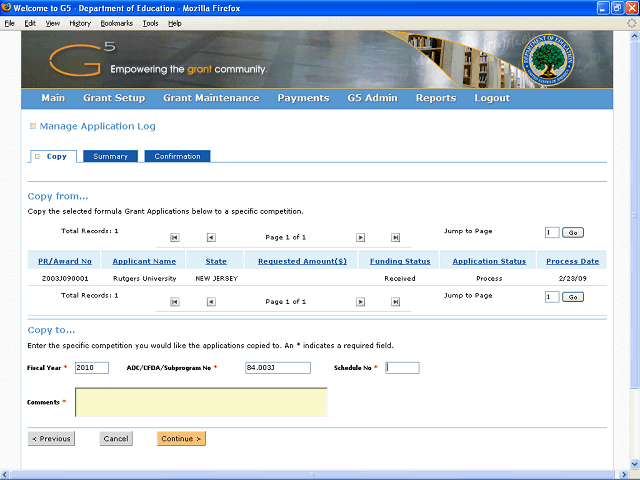Image resolution: width=640 pixels, height=480 pixels.
Task: Click the NEW JERSEY state cell
Action: point(216,279)
